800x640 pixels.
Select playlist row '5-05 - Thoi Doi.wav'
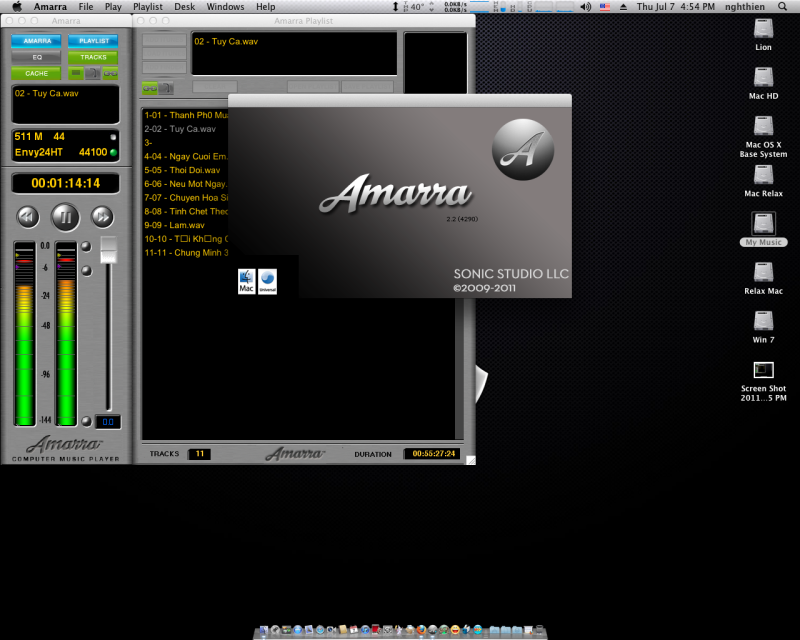click(186, 170)
